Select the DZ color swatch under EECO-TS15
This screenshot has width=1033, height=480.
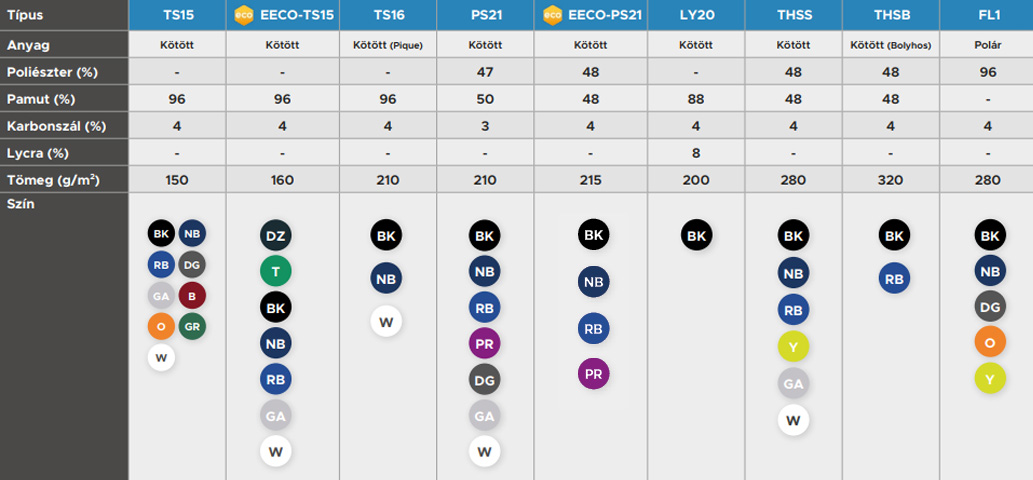coord(276,236)
